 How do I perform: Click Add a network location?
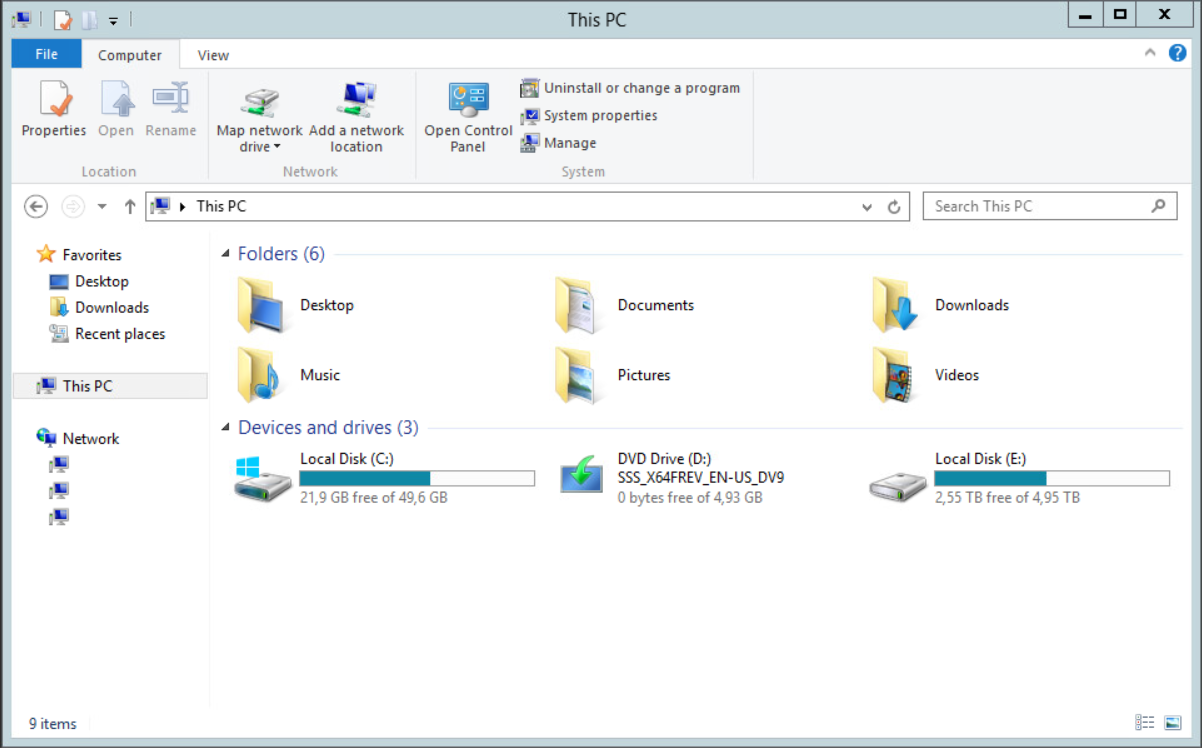pos(357,117)
